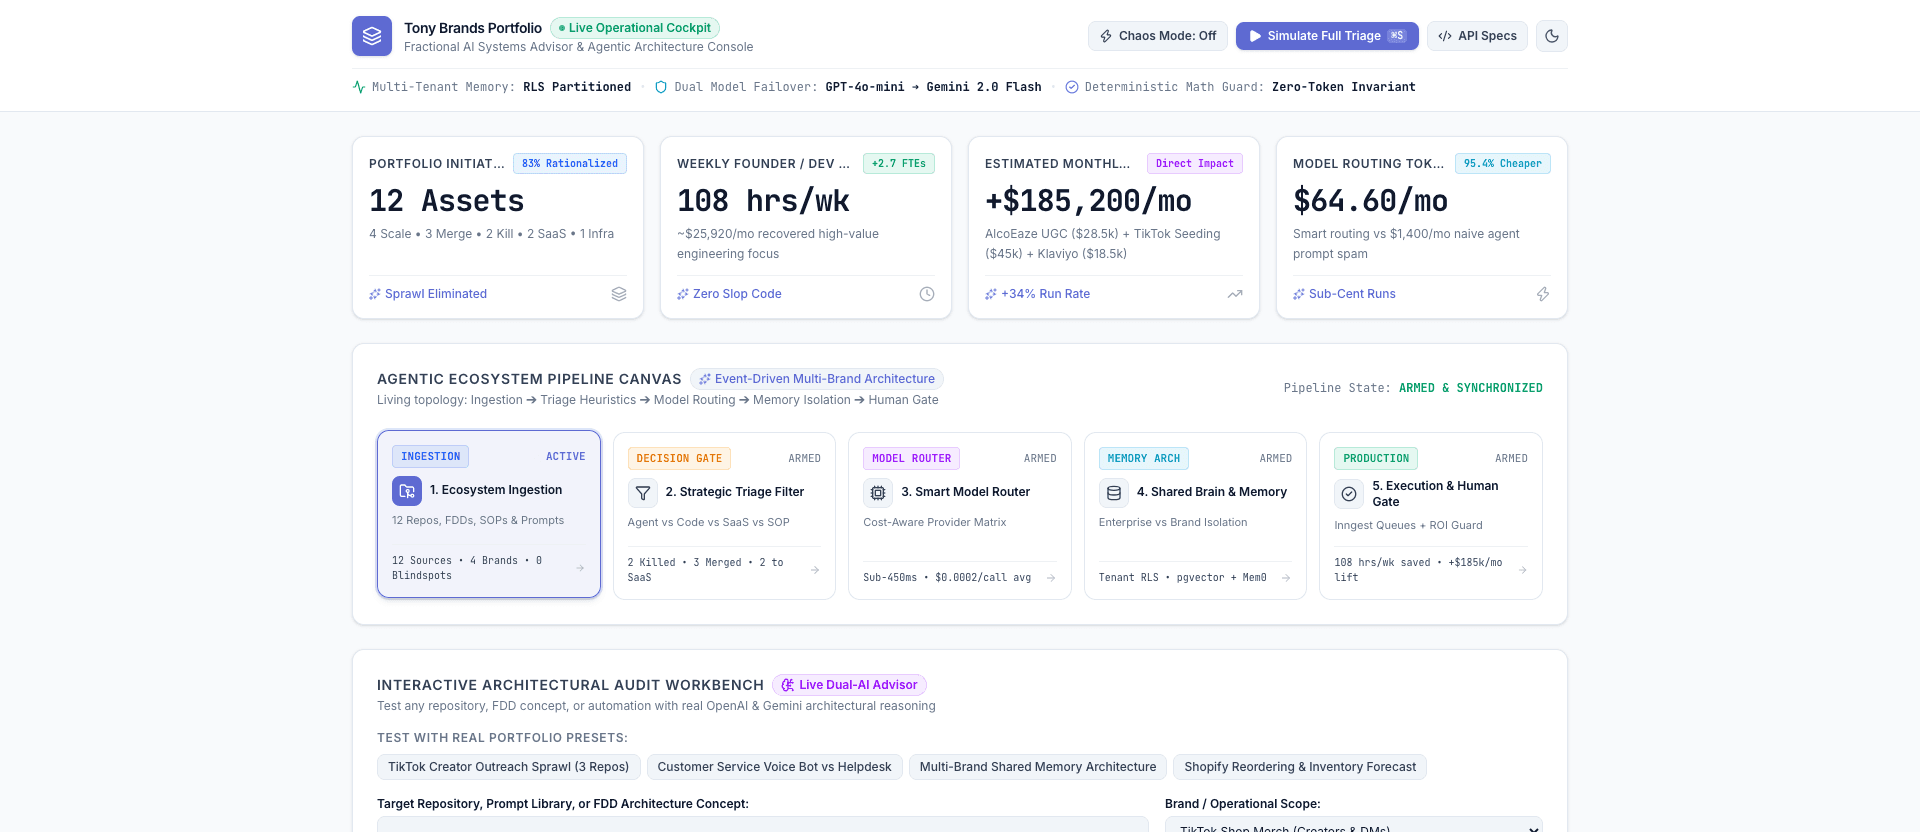Click the MEMORY ARCH stage tag
1920x832 pixels.
click(x=1144, y=459)
